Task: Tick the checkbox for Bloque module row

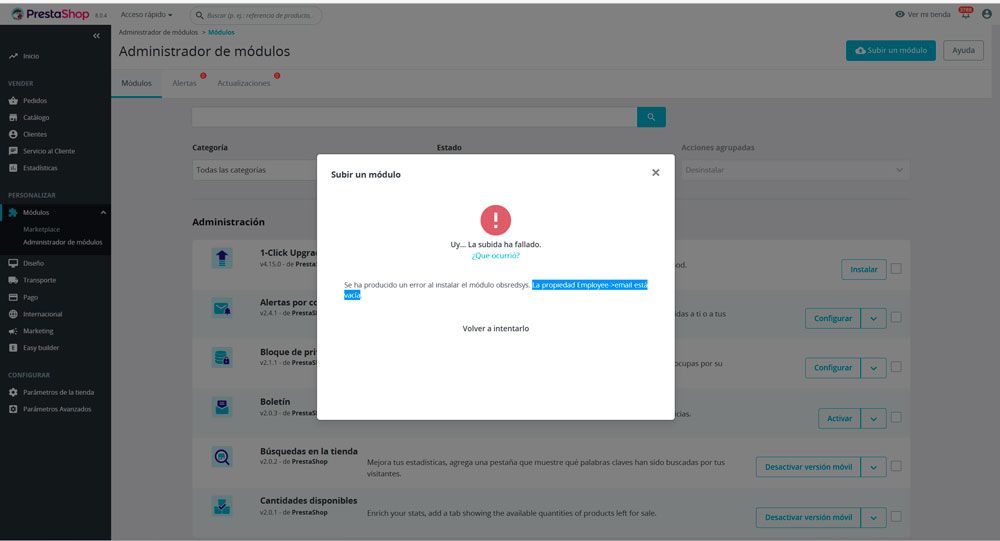Action: [896, 367]
